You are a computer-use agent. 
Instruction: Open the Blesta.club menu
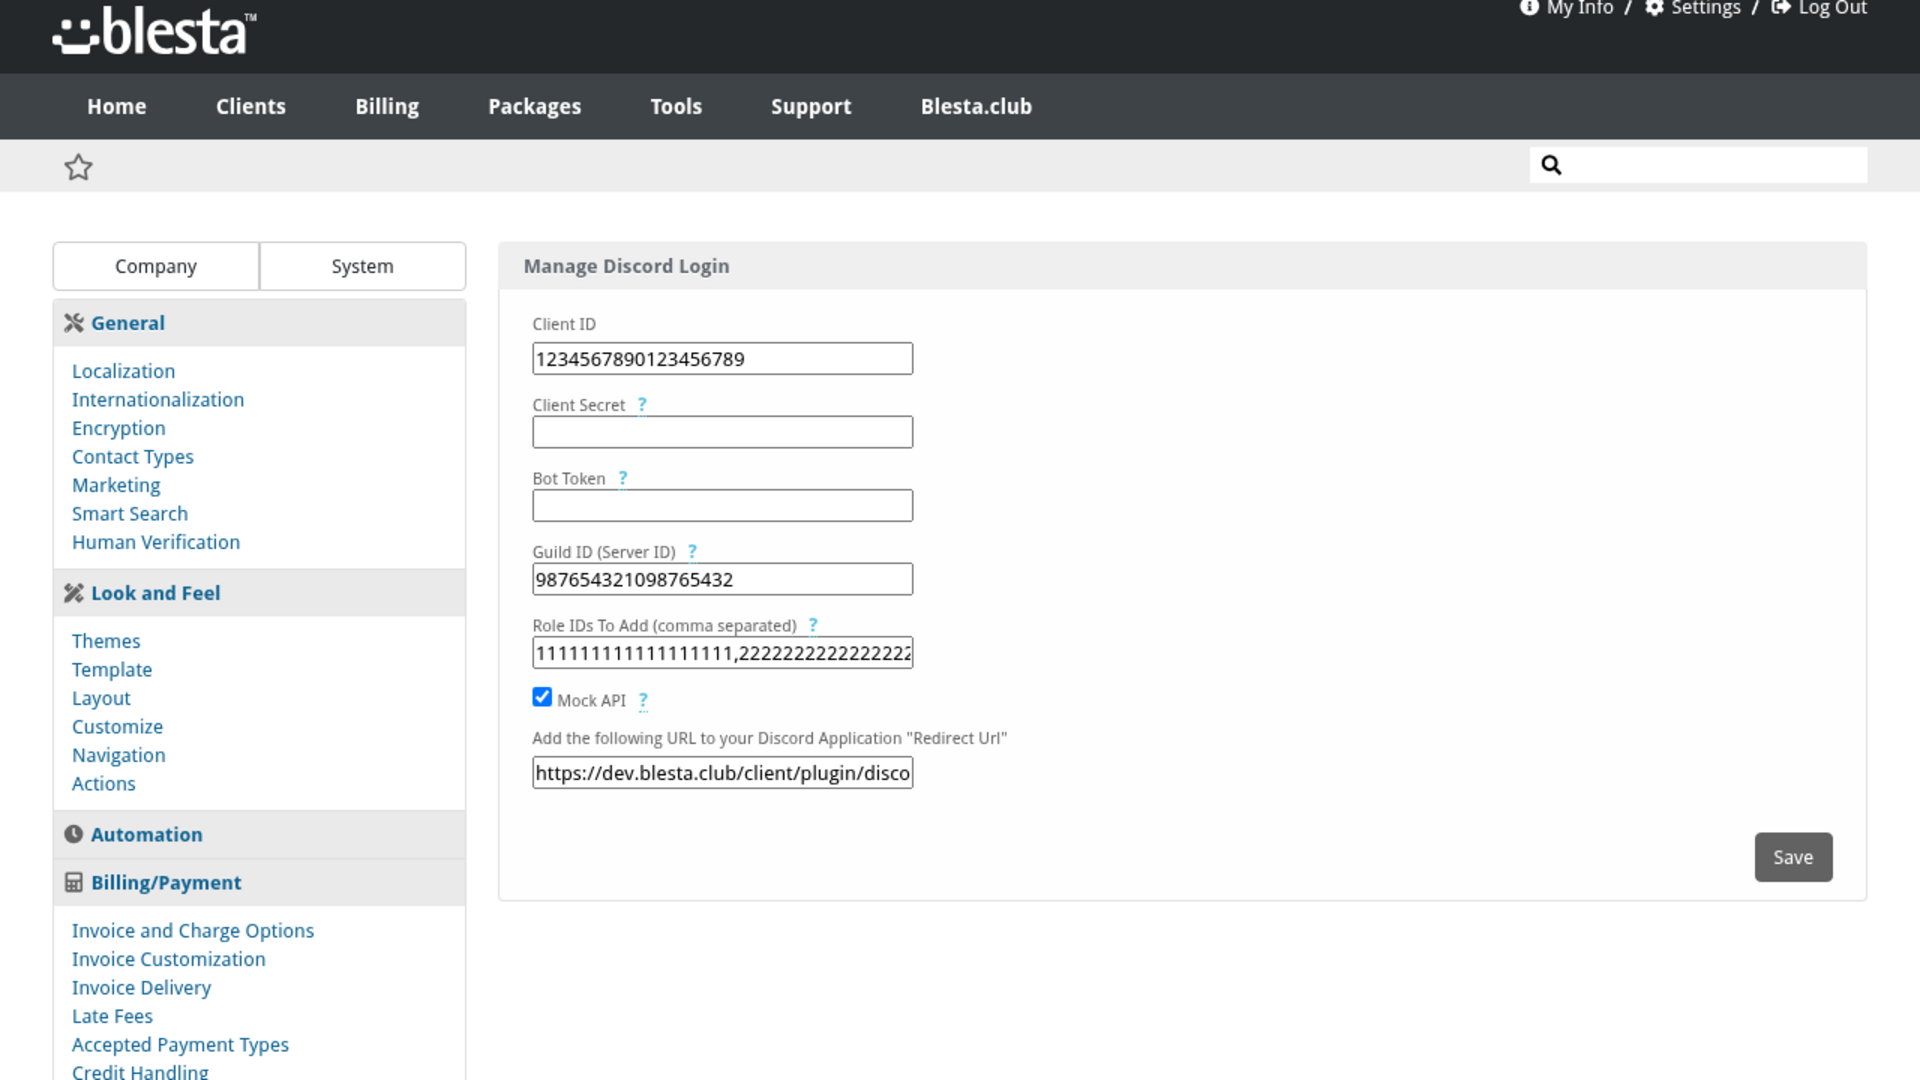tap(976, 106)
